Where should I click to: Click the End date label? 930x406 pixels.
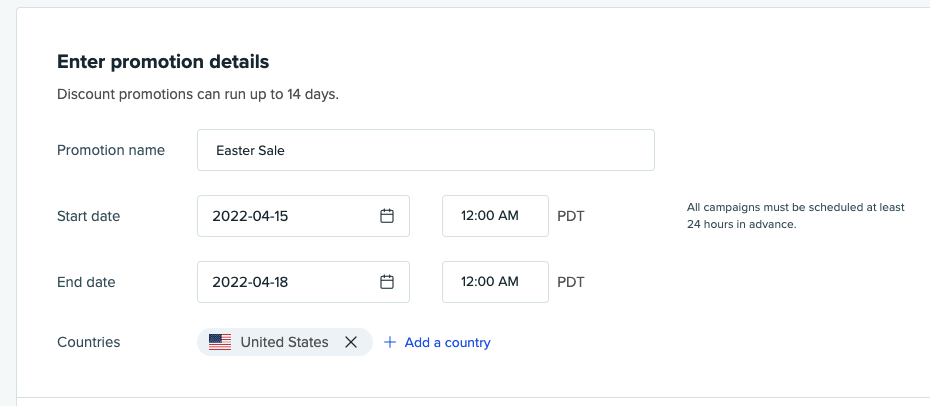(x=86, y=282)
